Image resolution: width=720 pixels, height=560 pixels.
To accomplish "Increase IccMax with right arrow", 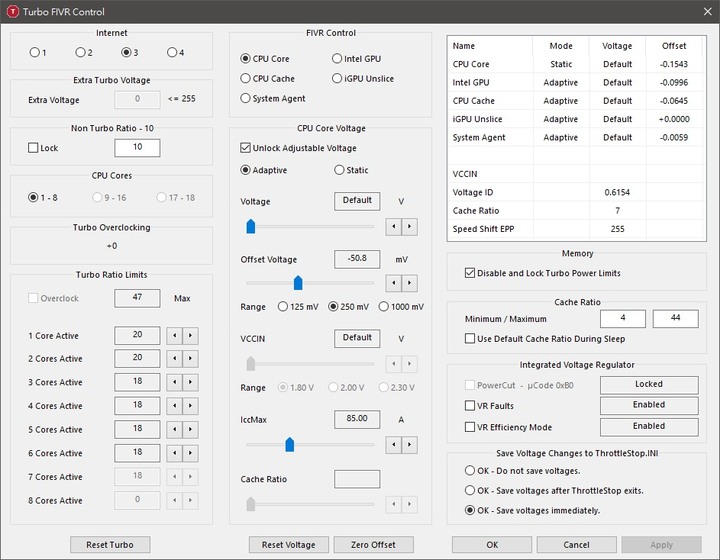I will click(410, 444).
